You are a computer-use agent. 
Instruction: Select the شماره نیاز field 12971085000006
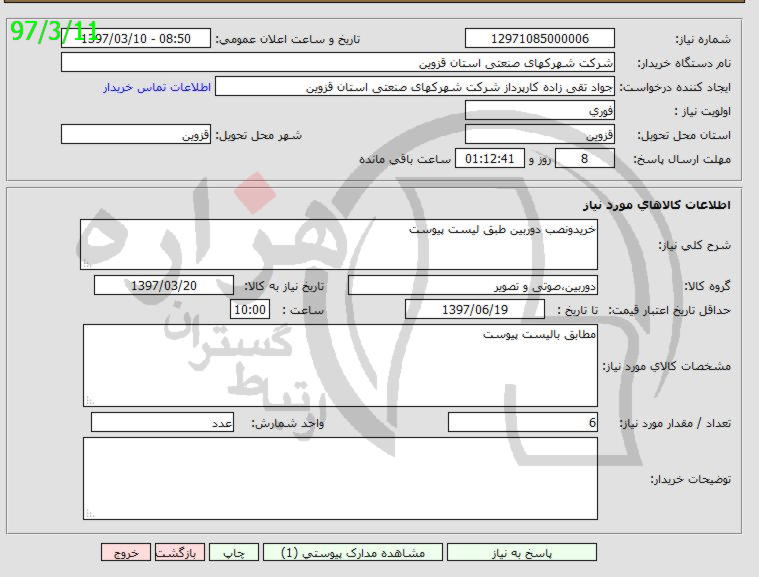540,38
